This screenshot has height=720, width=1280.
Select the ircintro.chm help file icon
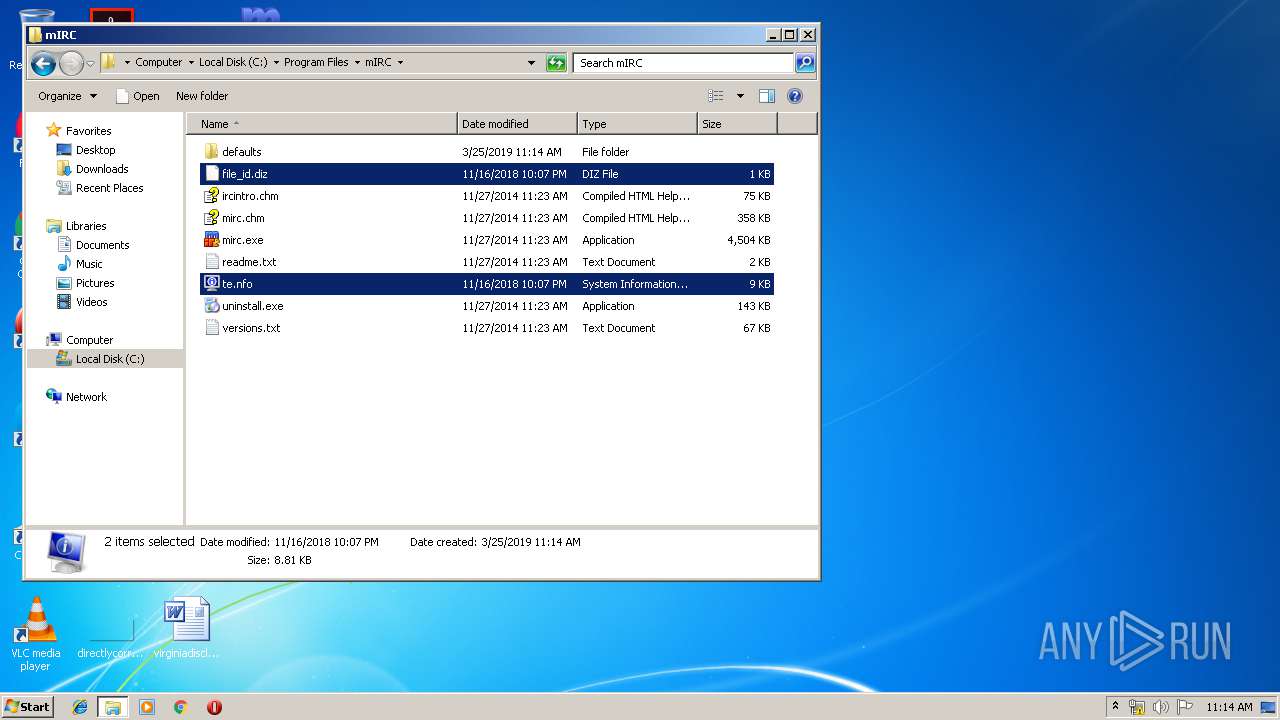pyautogui.click(x=211, y=196)
